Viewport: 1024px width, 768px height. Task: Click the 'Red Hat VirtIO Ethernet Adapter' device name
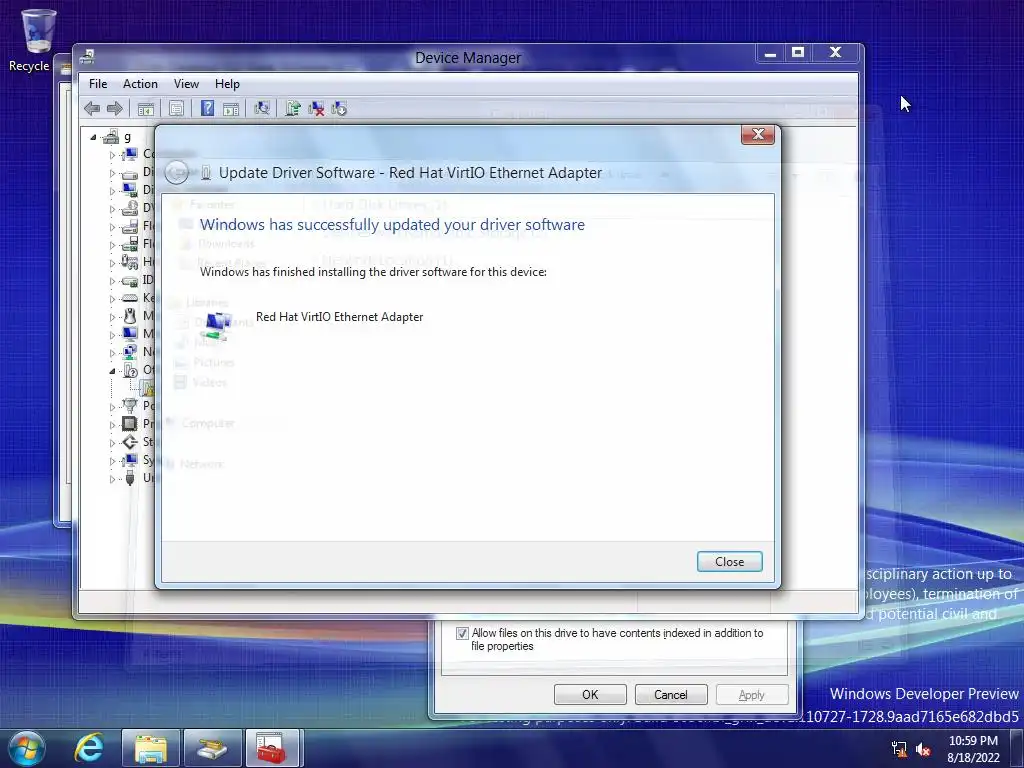(340, 317)
